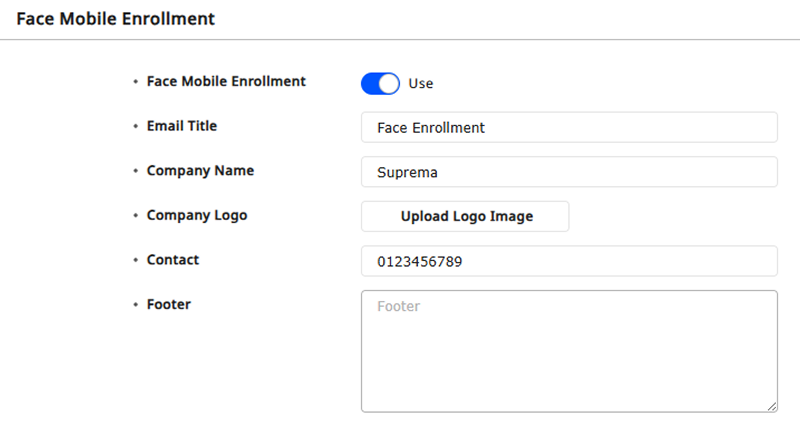The image size is (800, 426).
Task: Select the Contact number input field
Action: click(568, 261)
